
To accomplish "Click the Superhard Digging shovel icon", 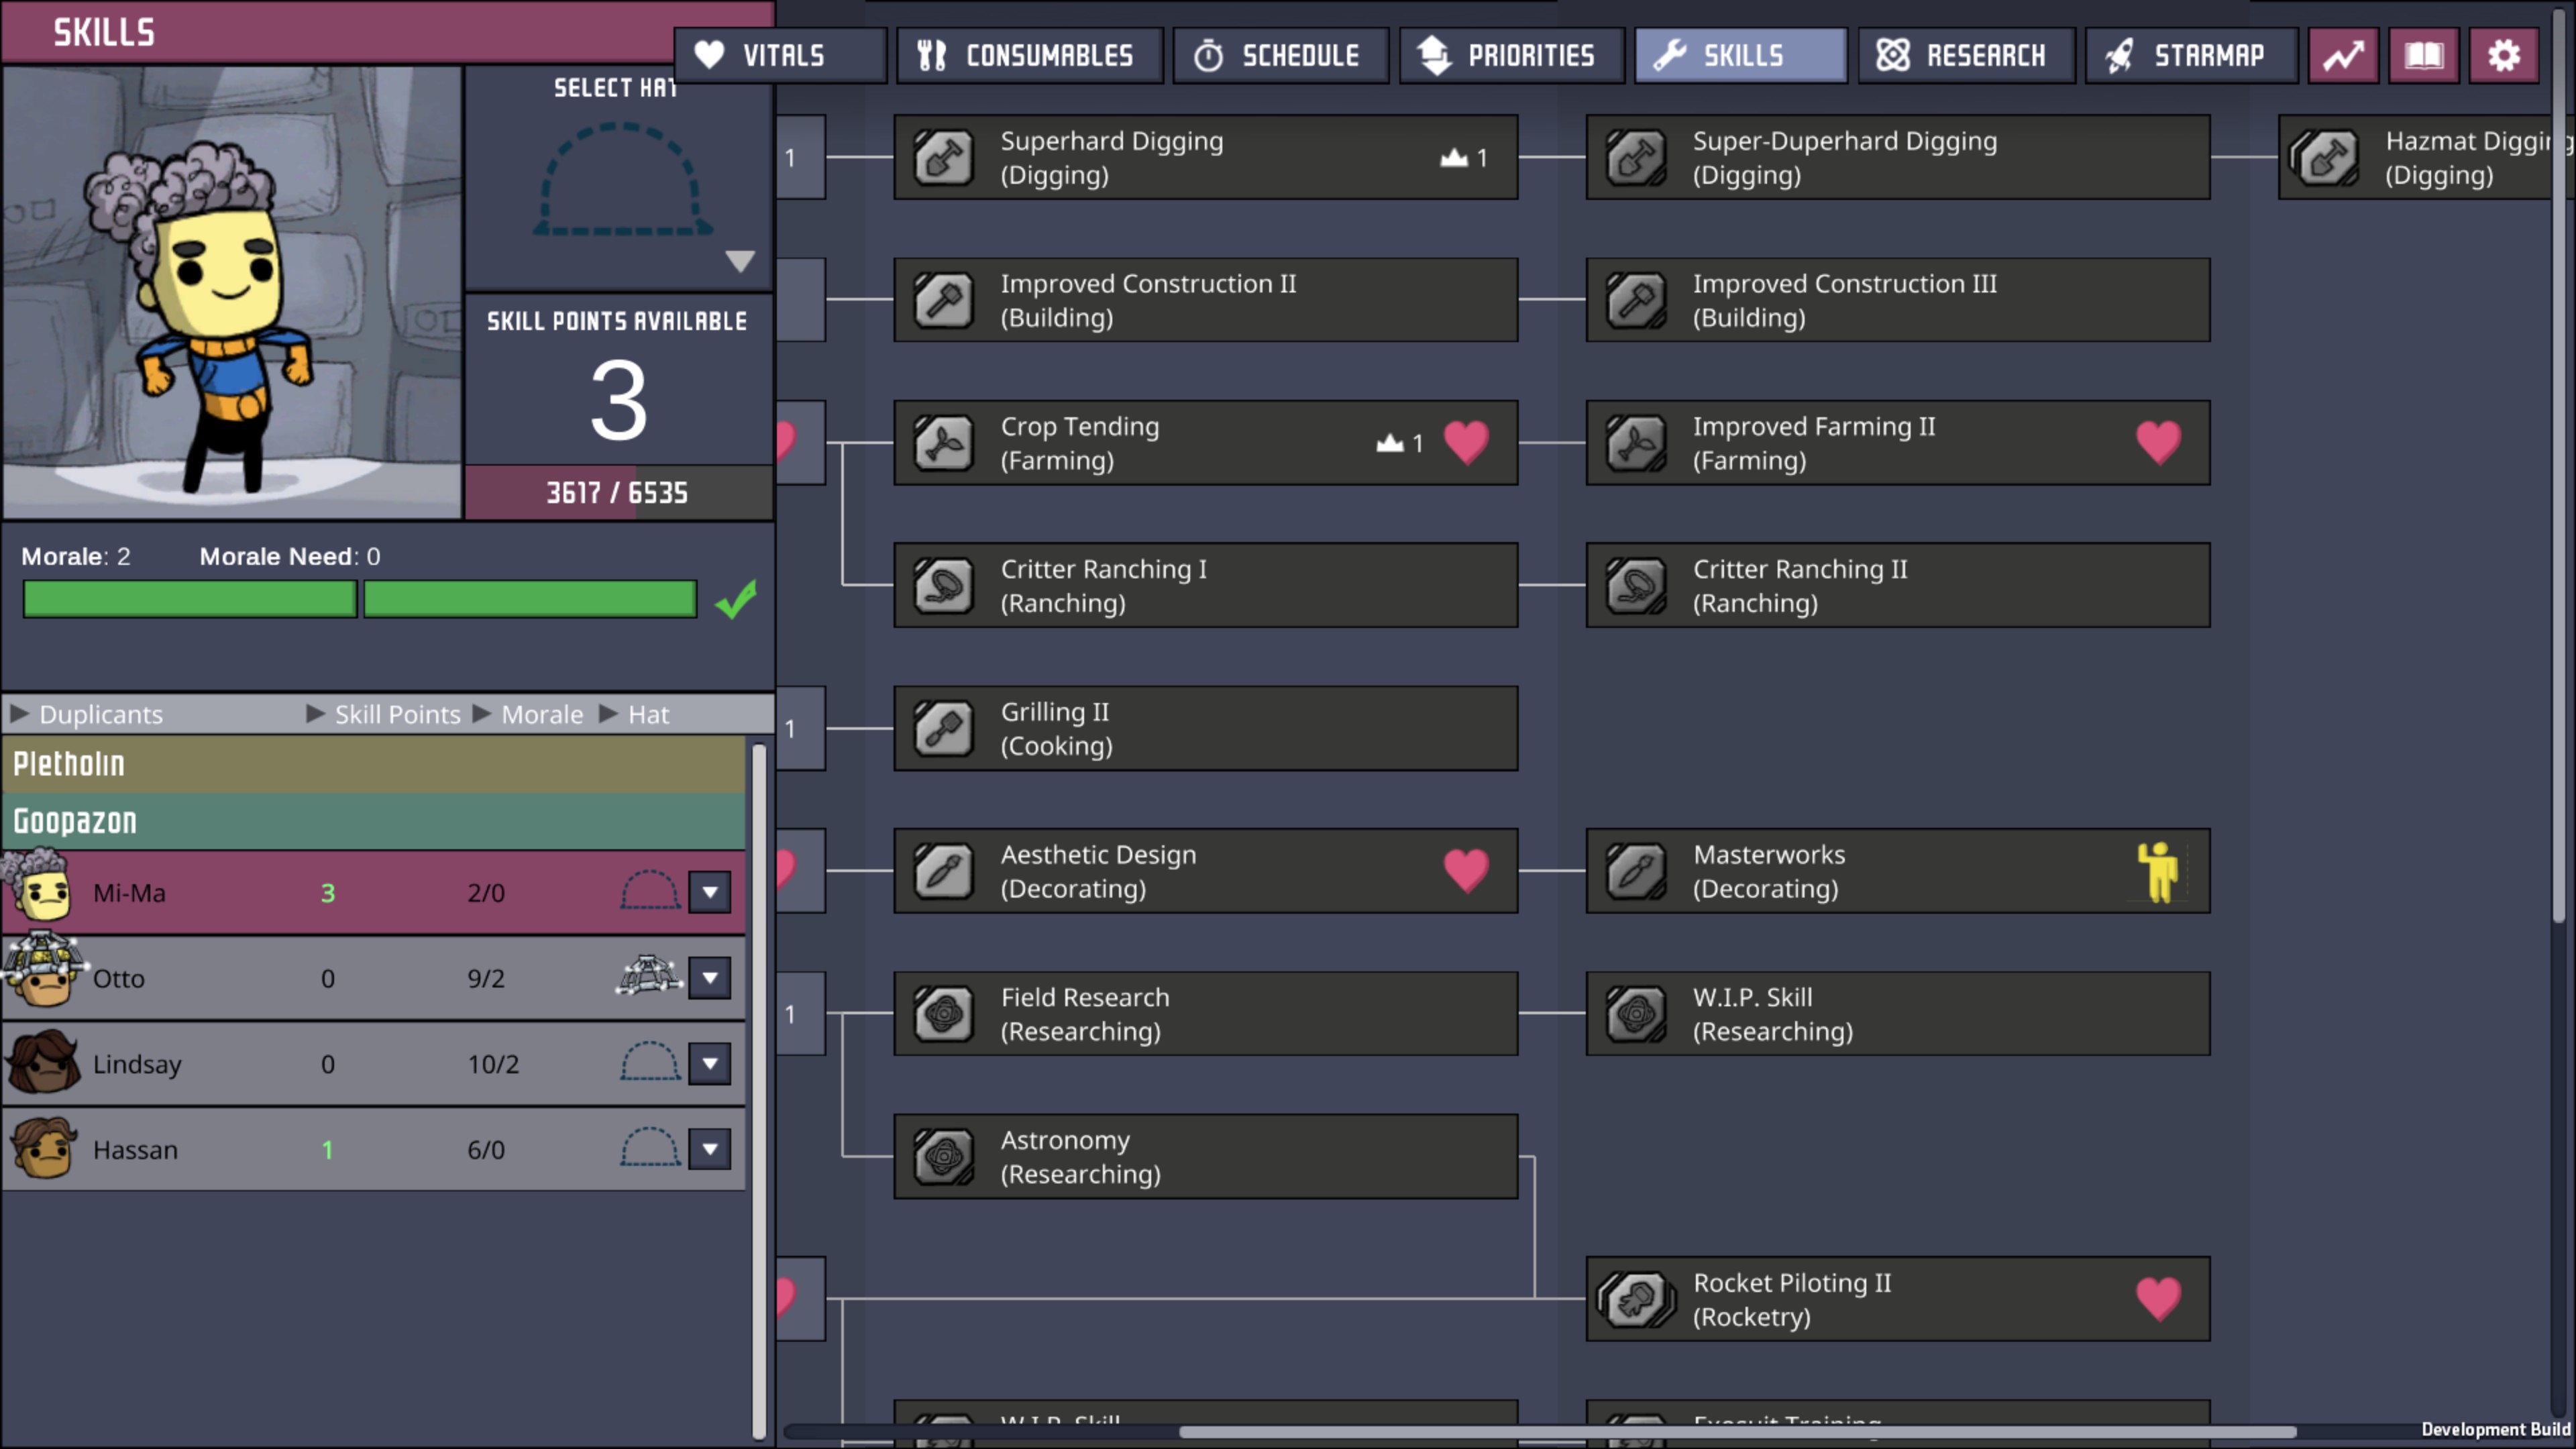I will pos(943,158).
